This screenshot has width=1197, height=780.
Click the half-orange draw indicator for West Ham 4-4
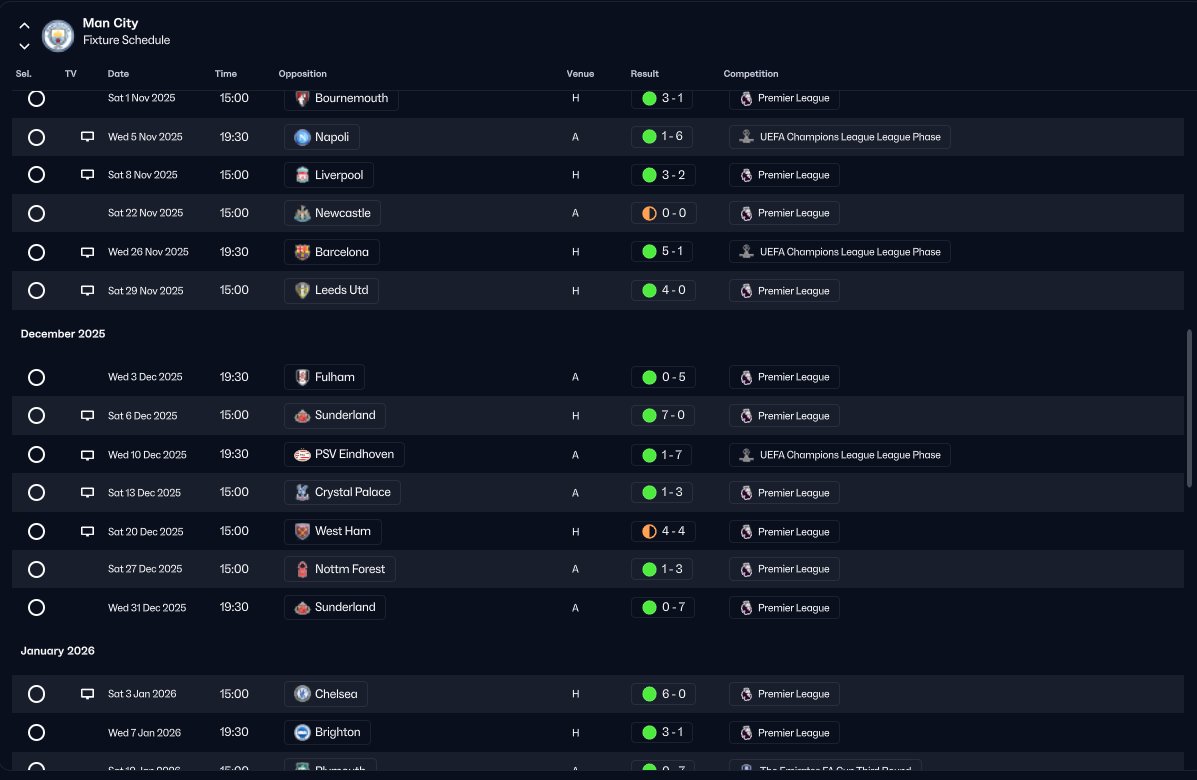pyautogui.click(x=650, y=531)
